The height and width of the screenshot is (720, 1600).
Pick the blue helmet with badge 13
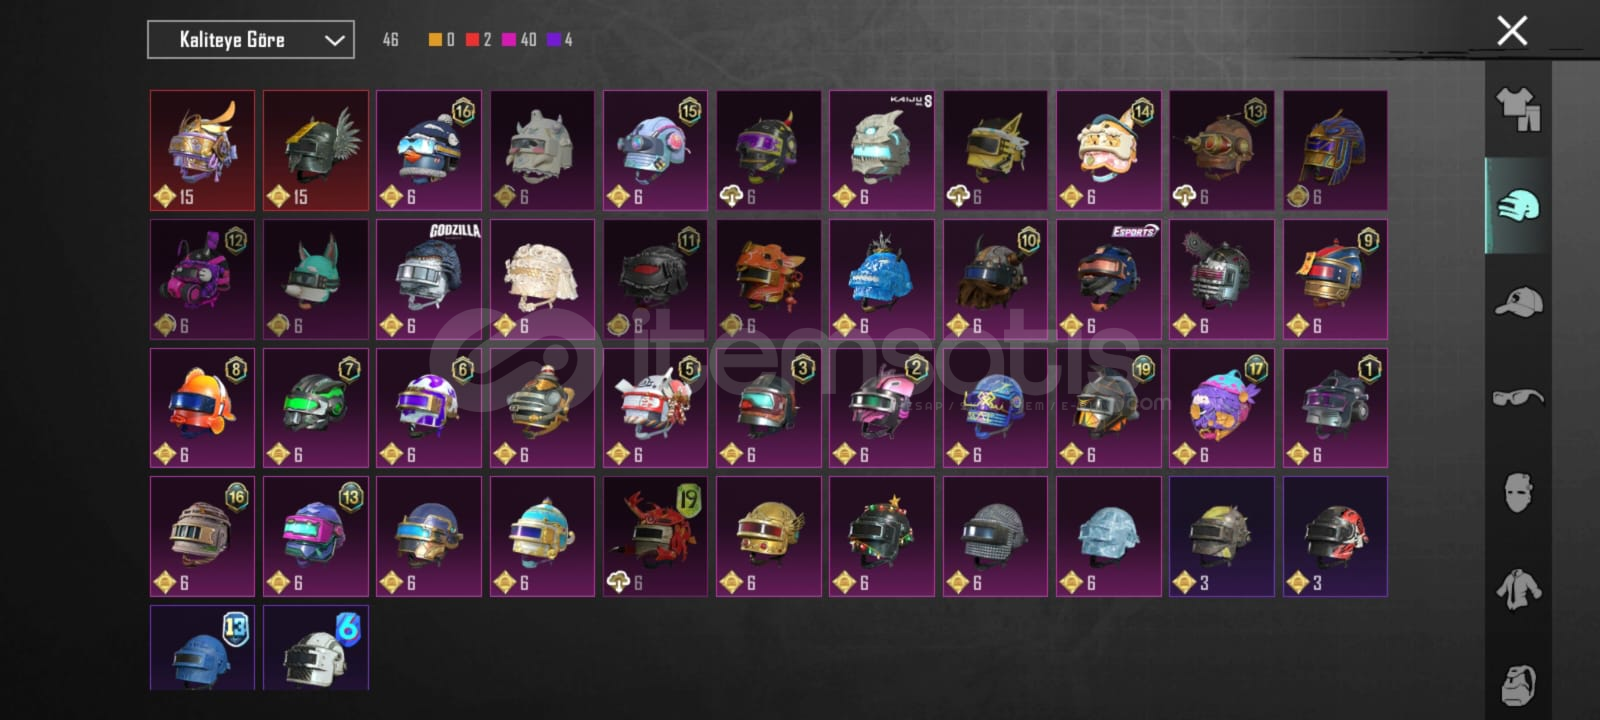tap(203, 648)
